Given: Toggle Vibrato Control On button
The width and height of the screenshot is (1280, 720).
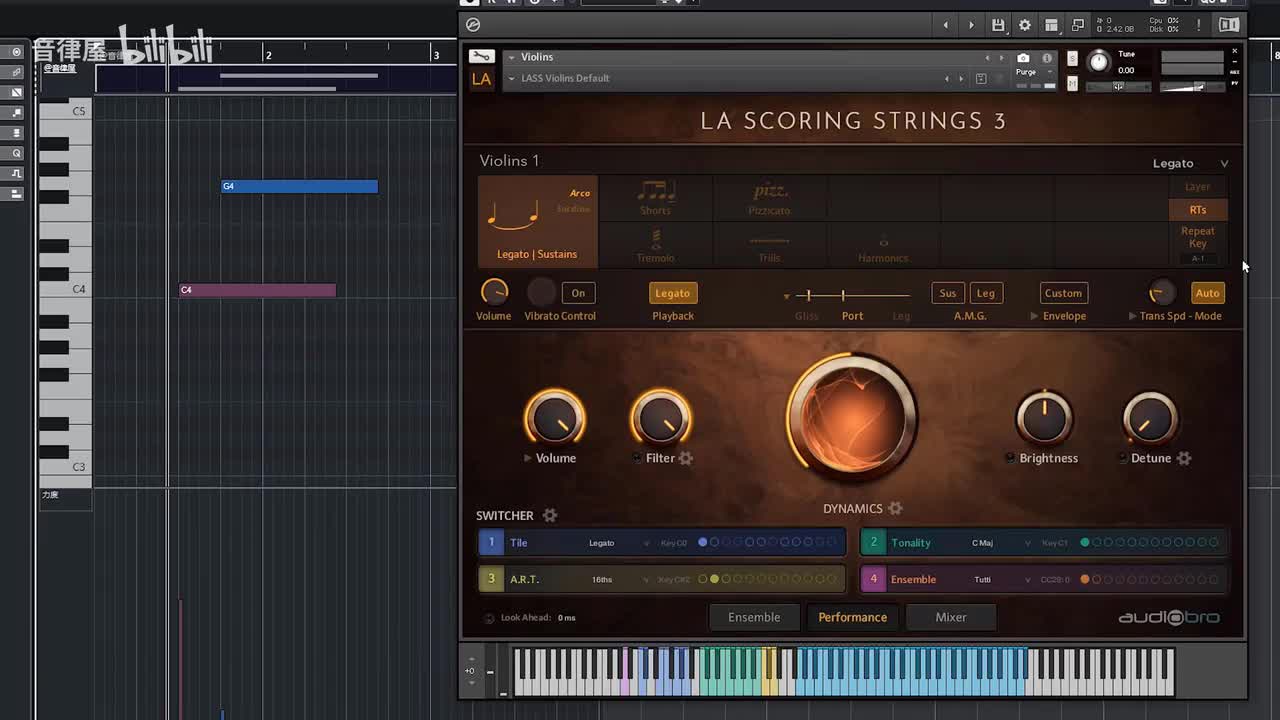Looking at the screenshot, I should pyautogui.click(x=578, y=293).
